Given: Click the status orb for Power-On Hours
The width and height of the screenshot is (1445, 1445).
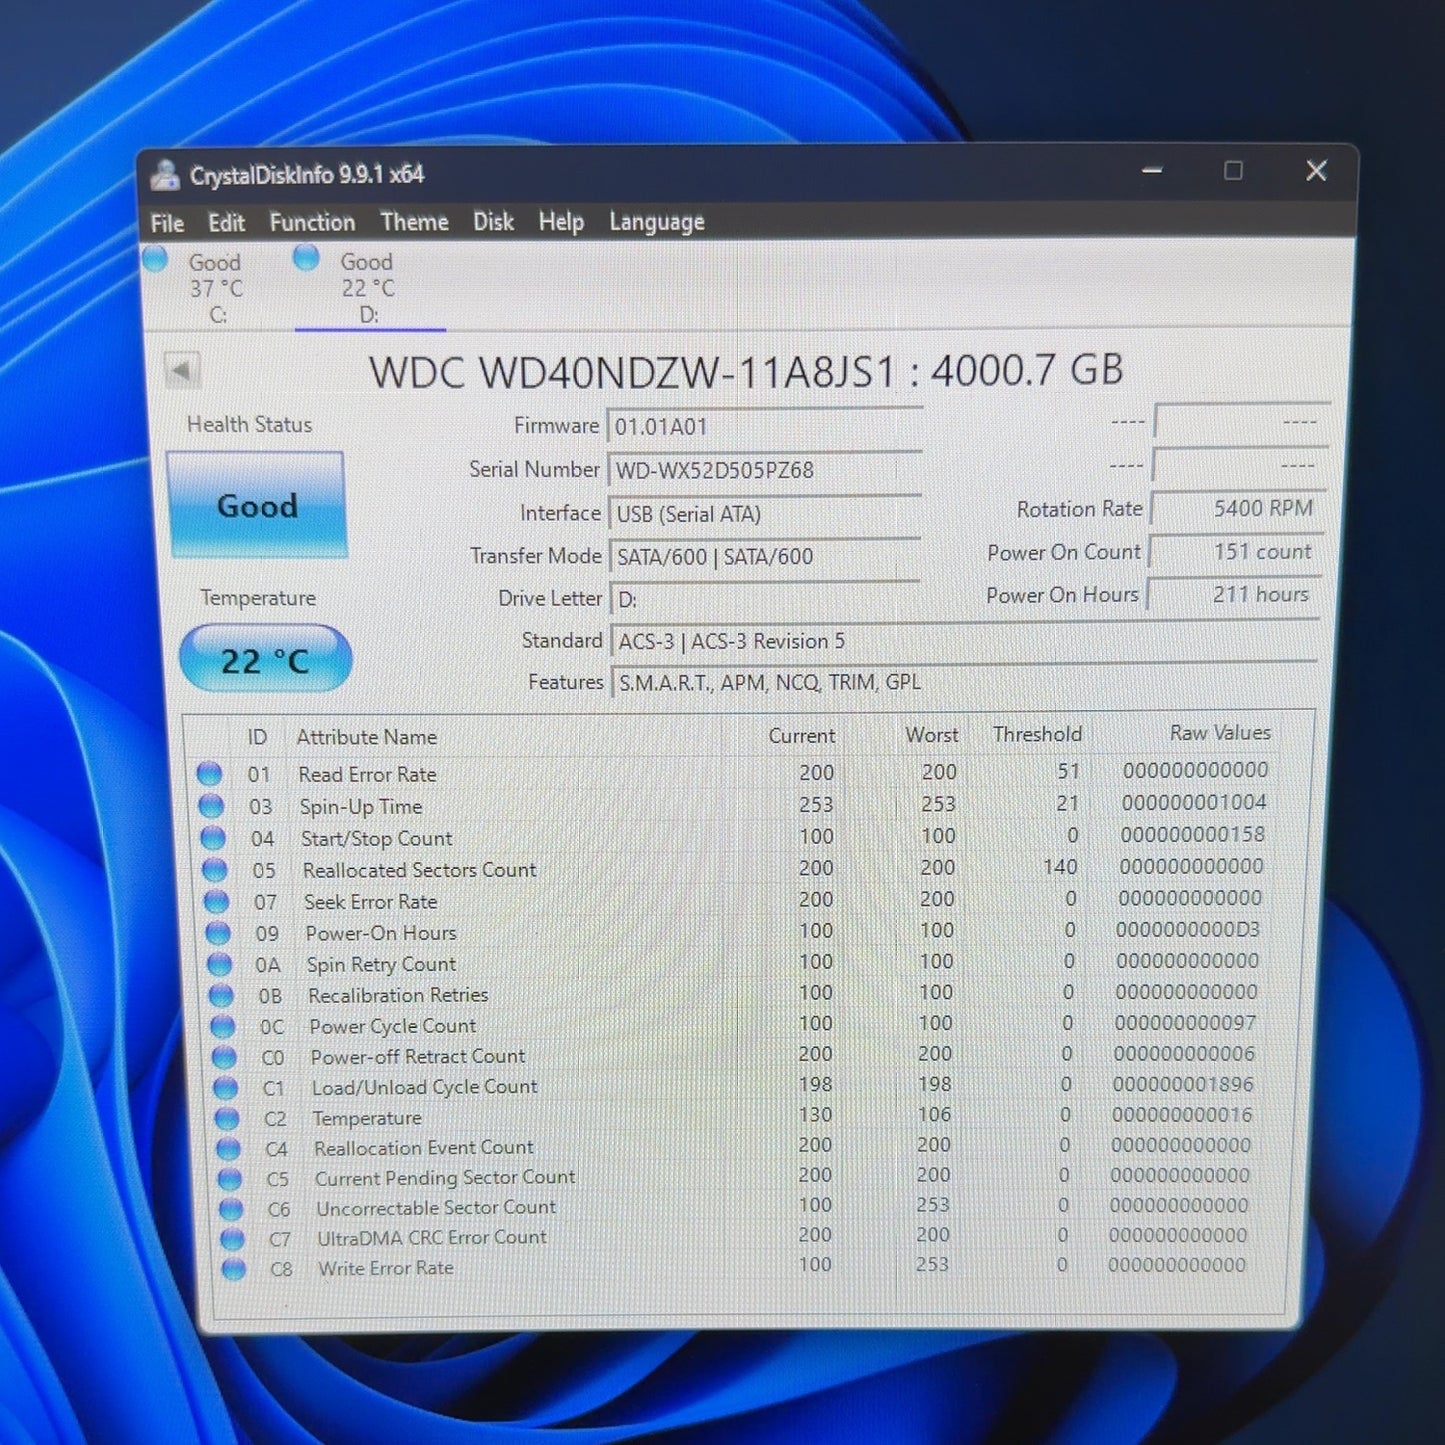Looking at the screenshot, I should pyautogui.click(x=218, y=933).
